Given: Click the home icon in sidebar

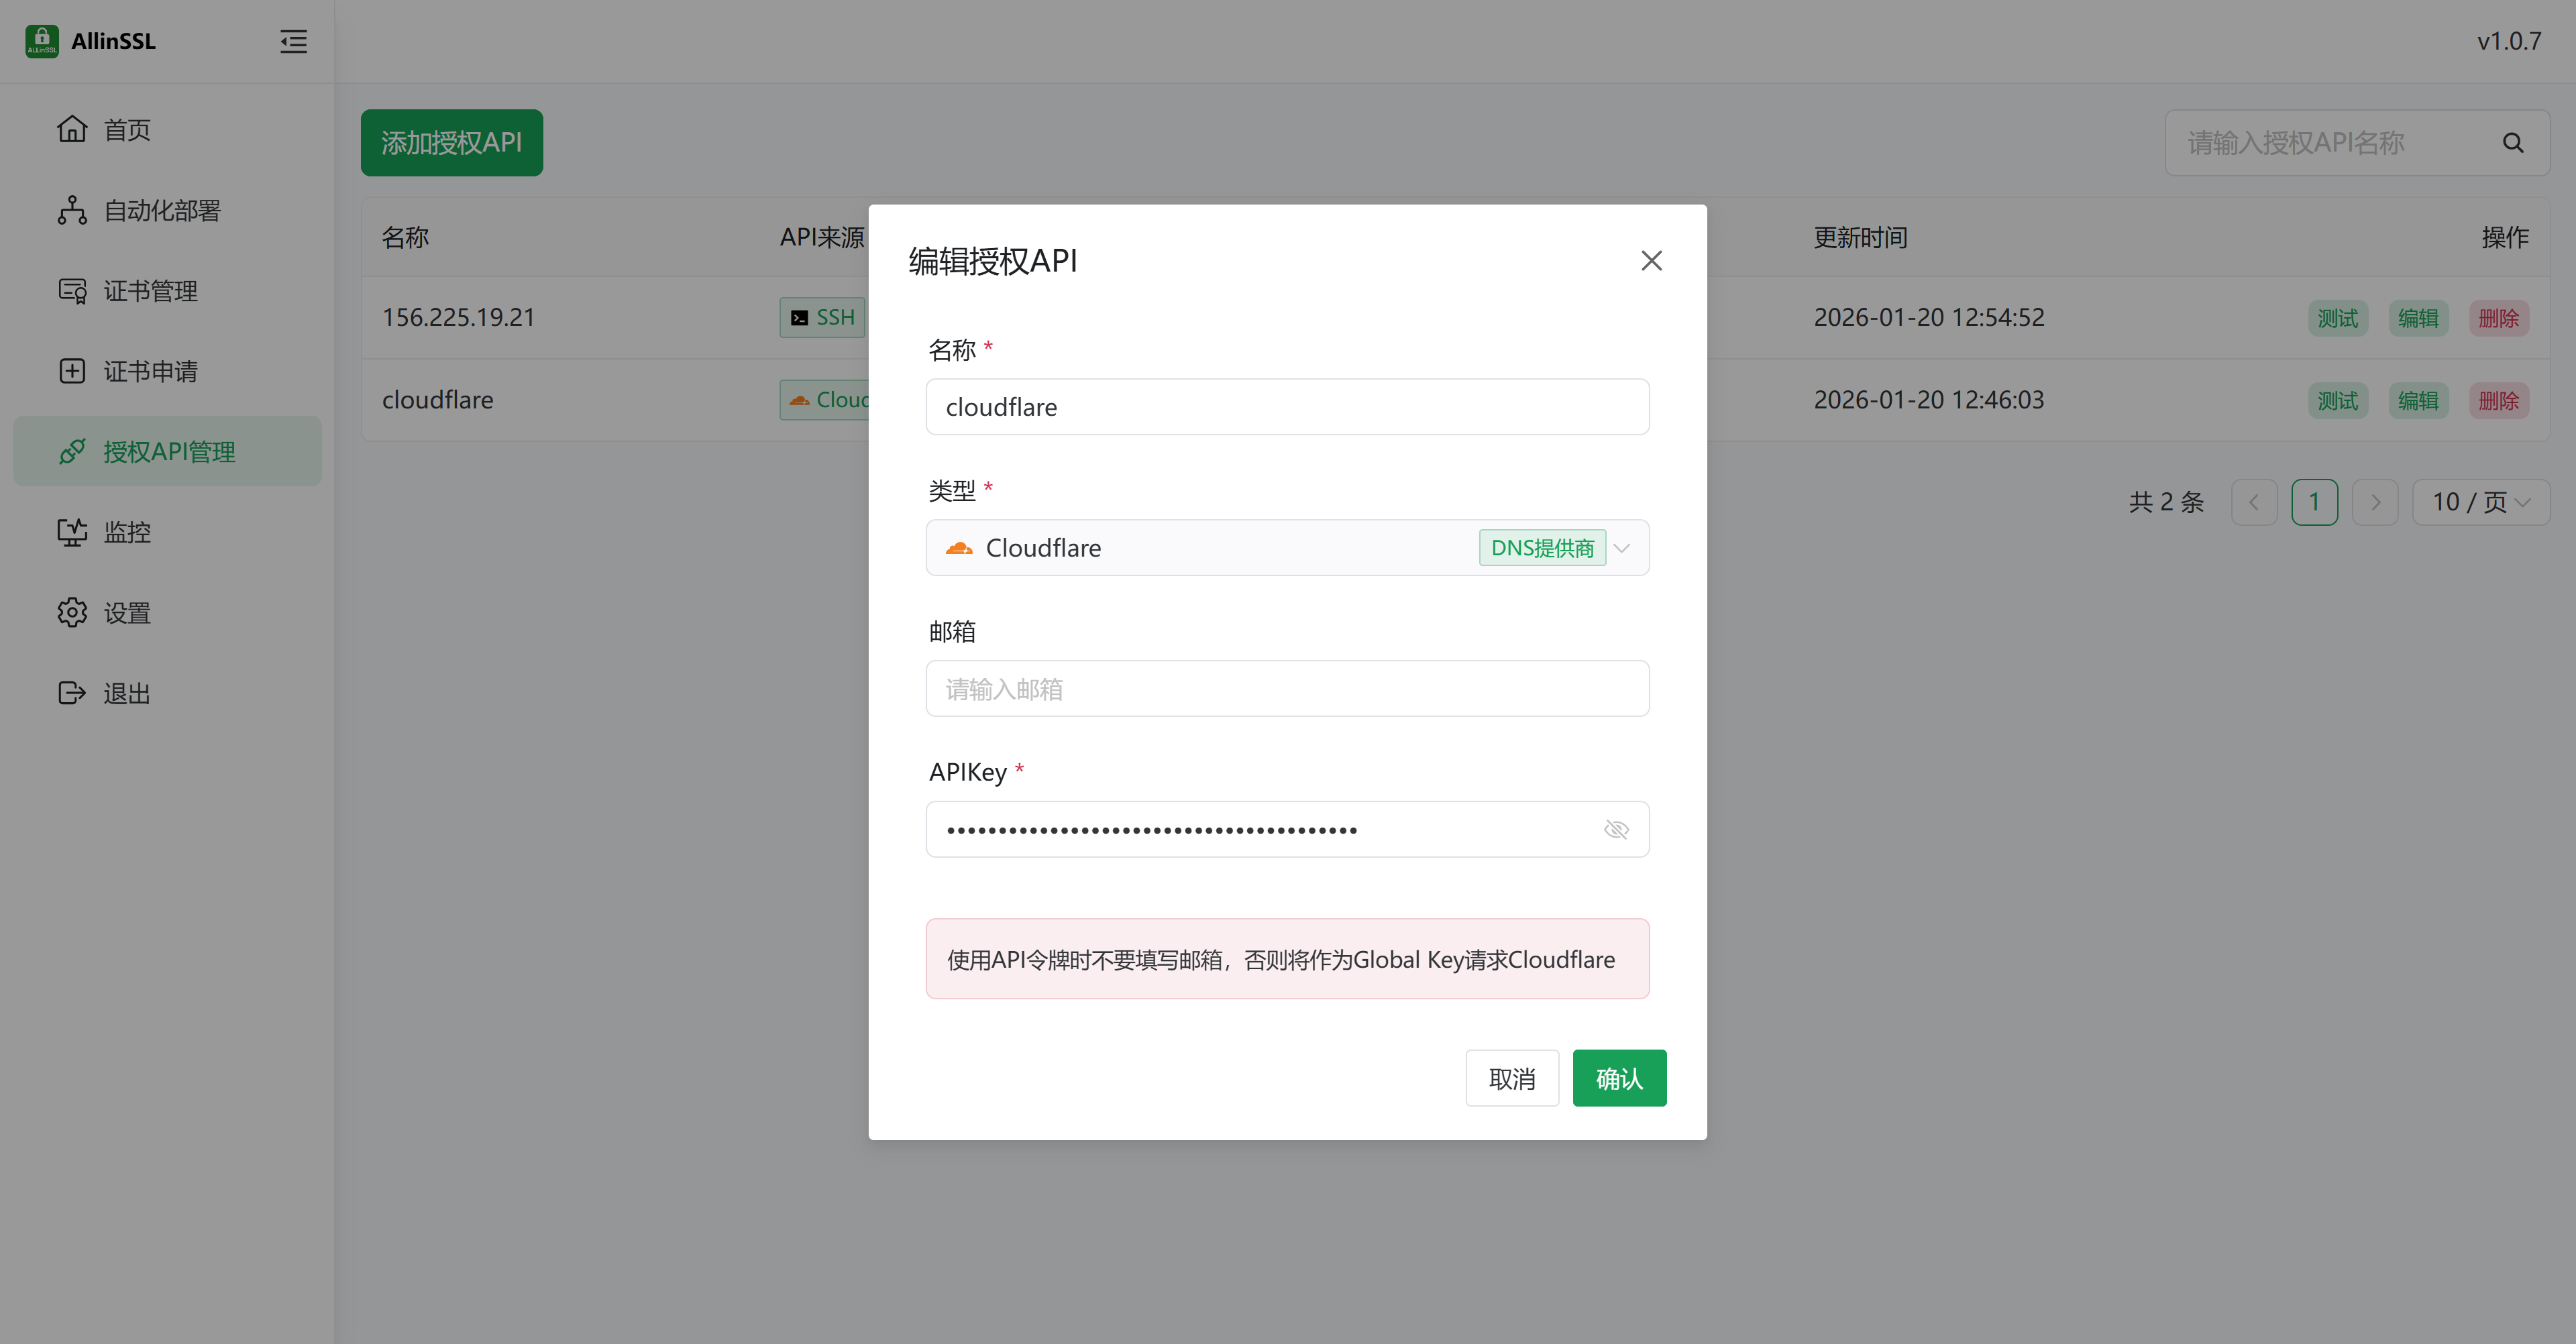Looking at the screenshot, I should 72,129.
